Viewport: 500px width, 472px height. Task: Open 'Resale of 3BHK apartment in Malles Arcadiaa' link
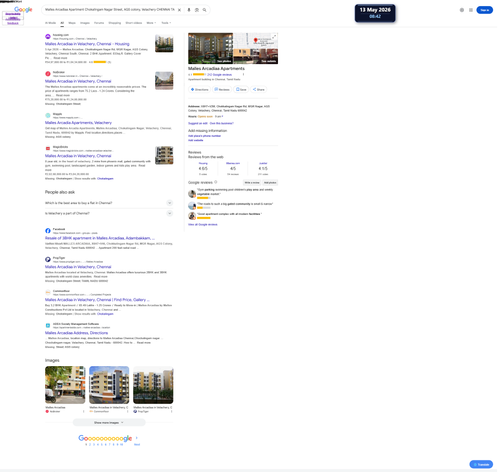point(100,238)
